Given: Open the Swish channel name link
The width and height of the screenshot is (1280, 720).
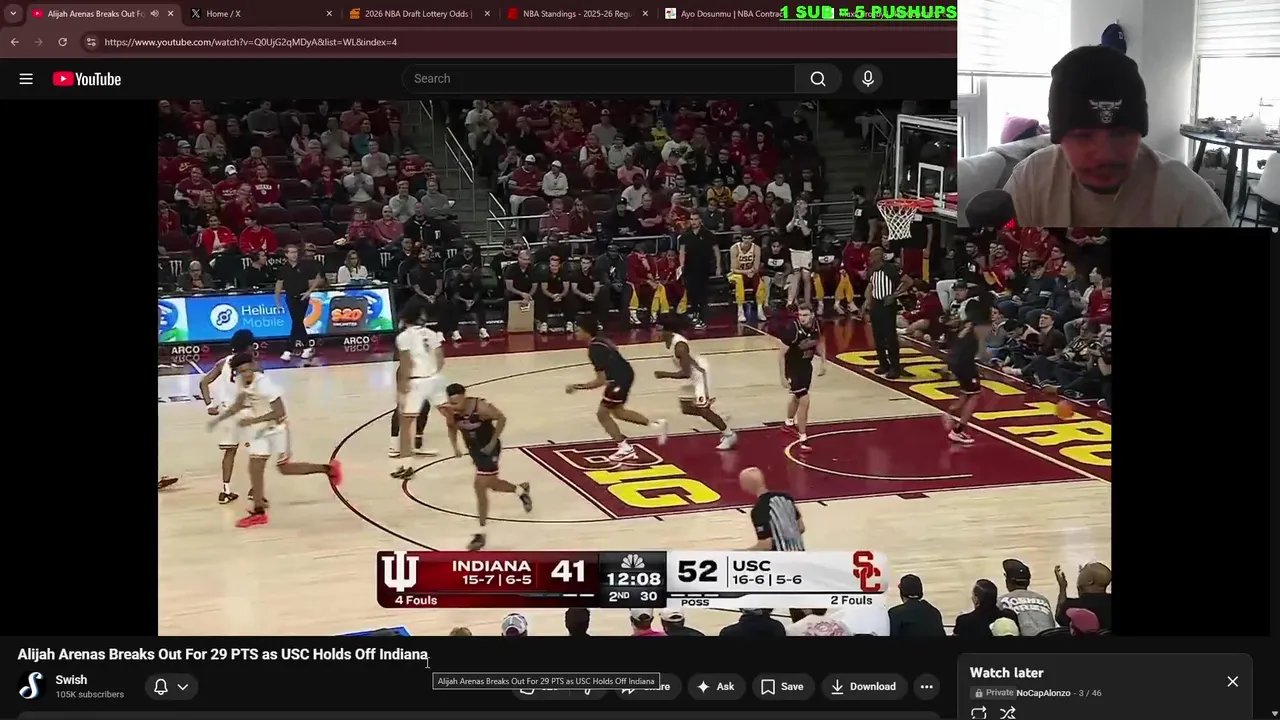Looking at the screenshot, I should click(x=71, y=680).
